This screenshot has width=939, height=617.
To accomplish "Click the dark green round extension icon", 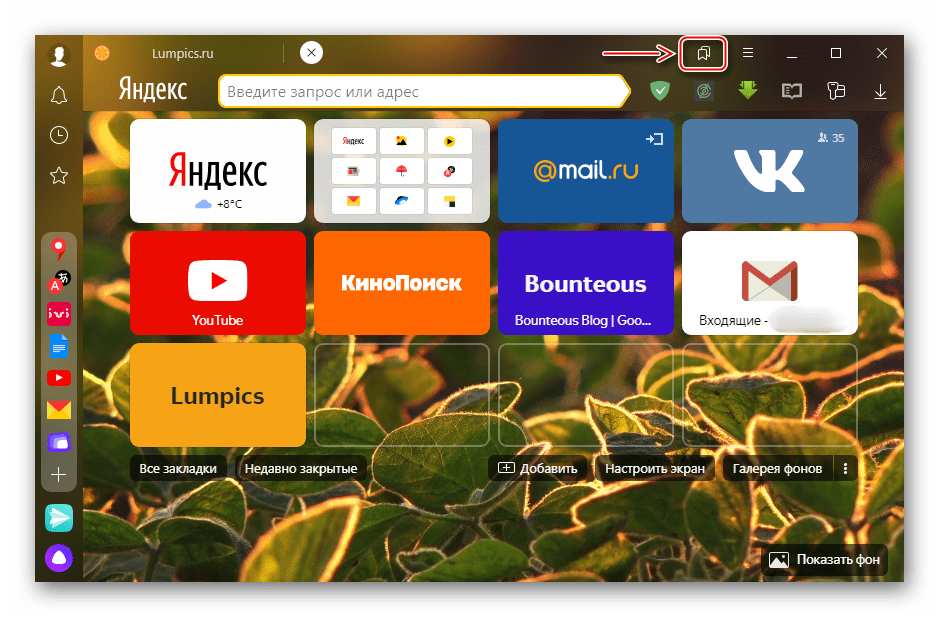I will click(x=704, y=91).
